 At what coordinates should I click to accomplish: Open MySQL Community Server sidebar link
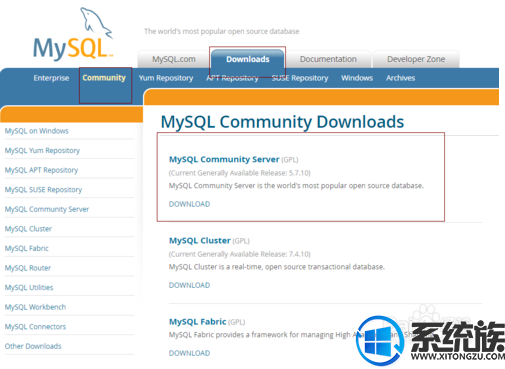[47, 209]
